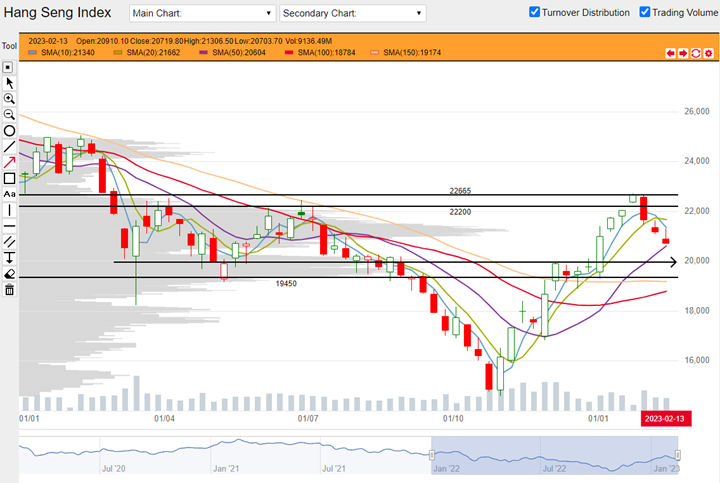720x483 pixels.
Task: Select the horizontal line tool
Action: point(9,226)
